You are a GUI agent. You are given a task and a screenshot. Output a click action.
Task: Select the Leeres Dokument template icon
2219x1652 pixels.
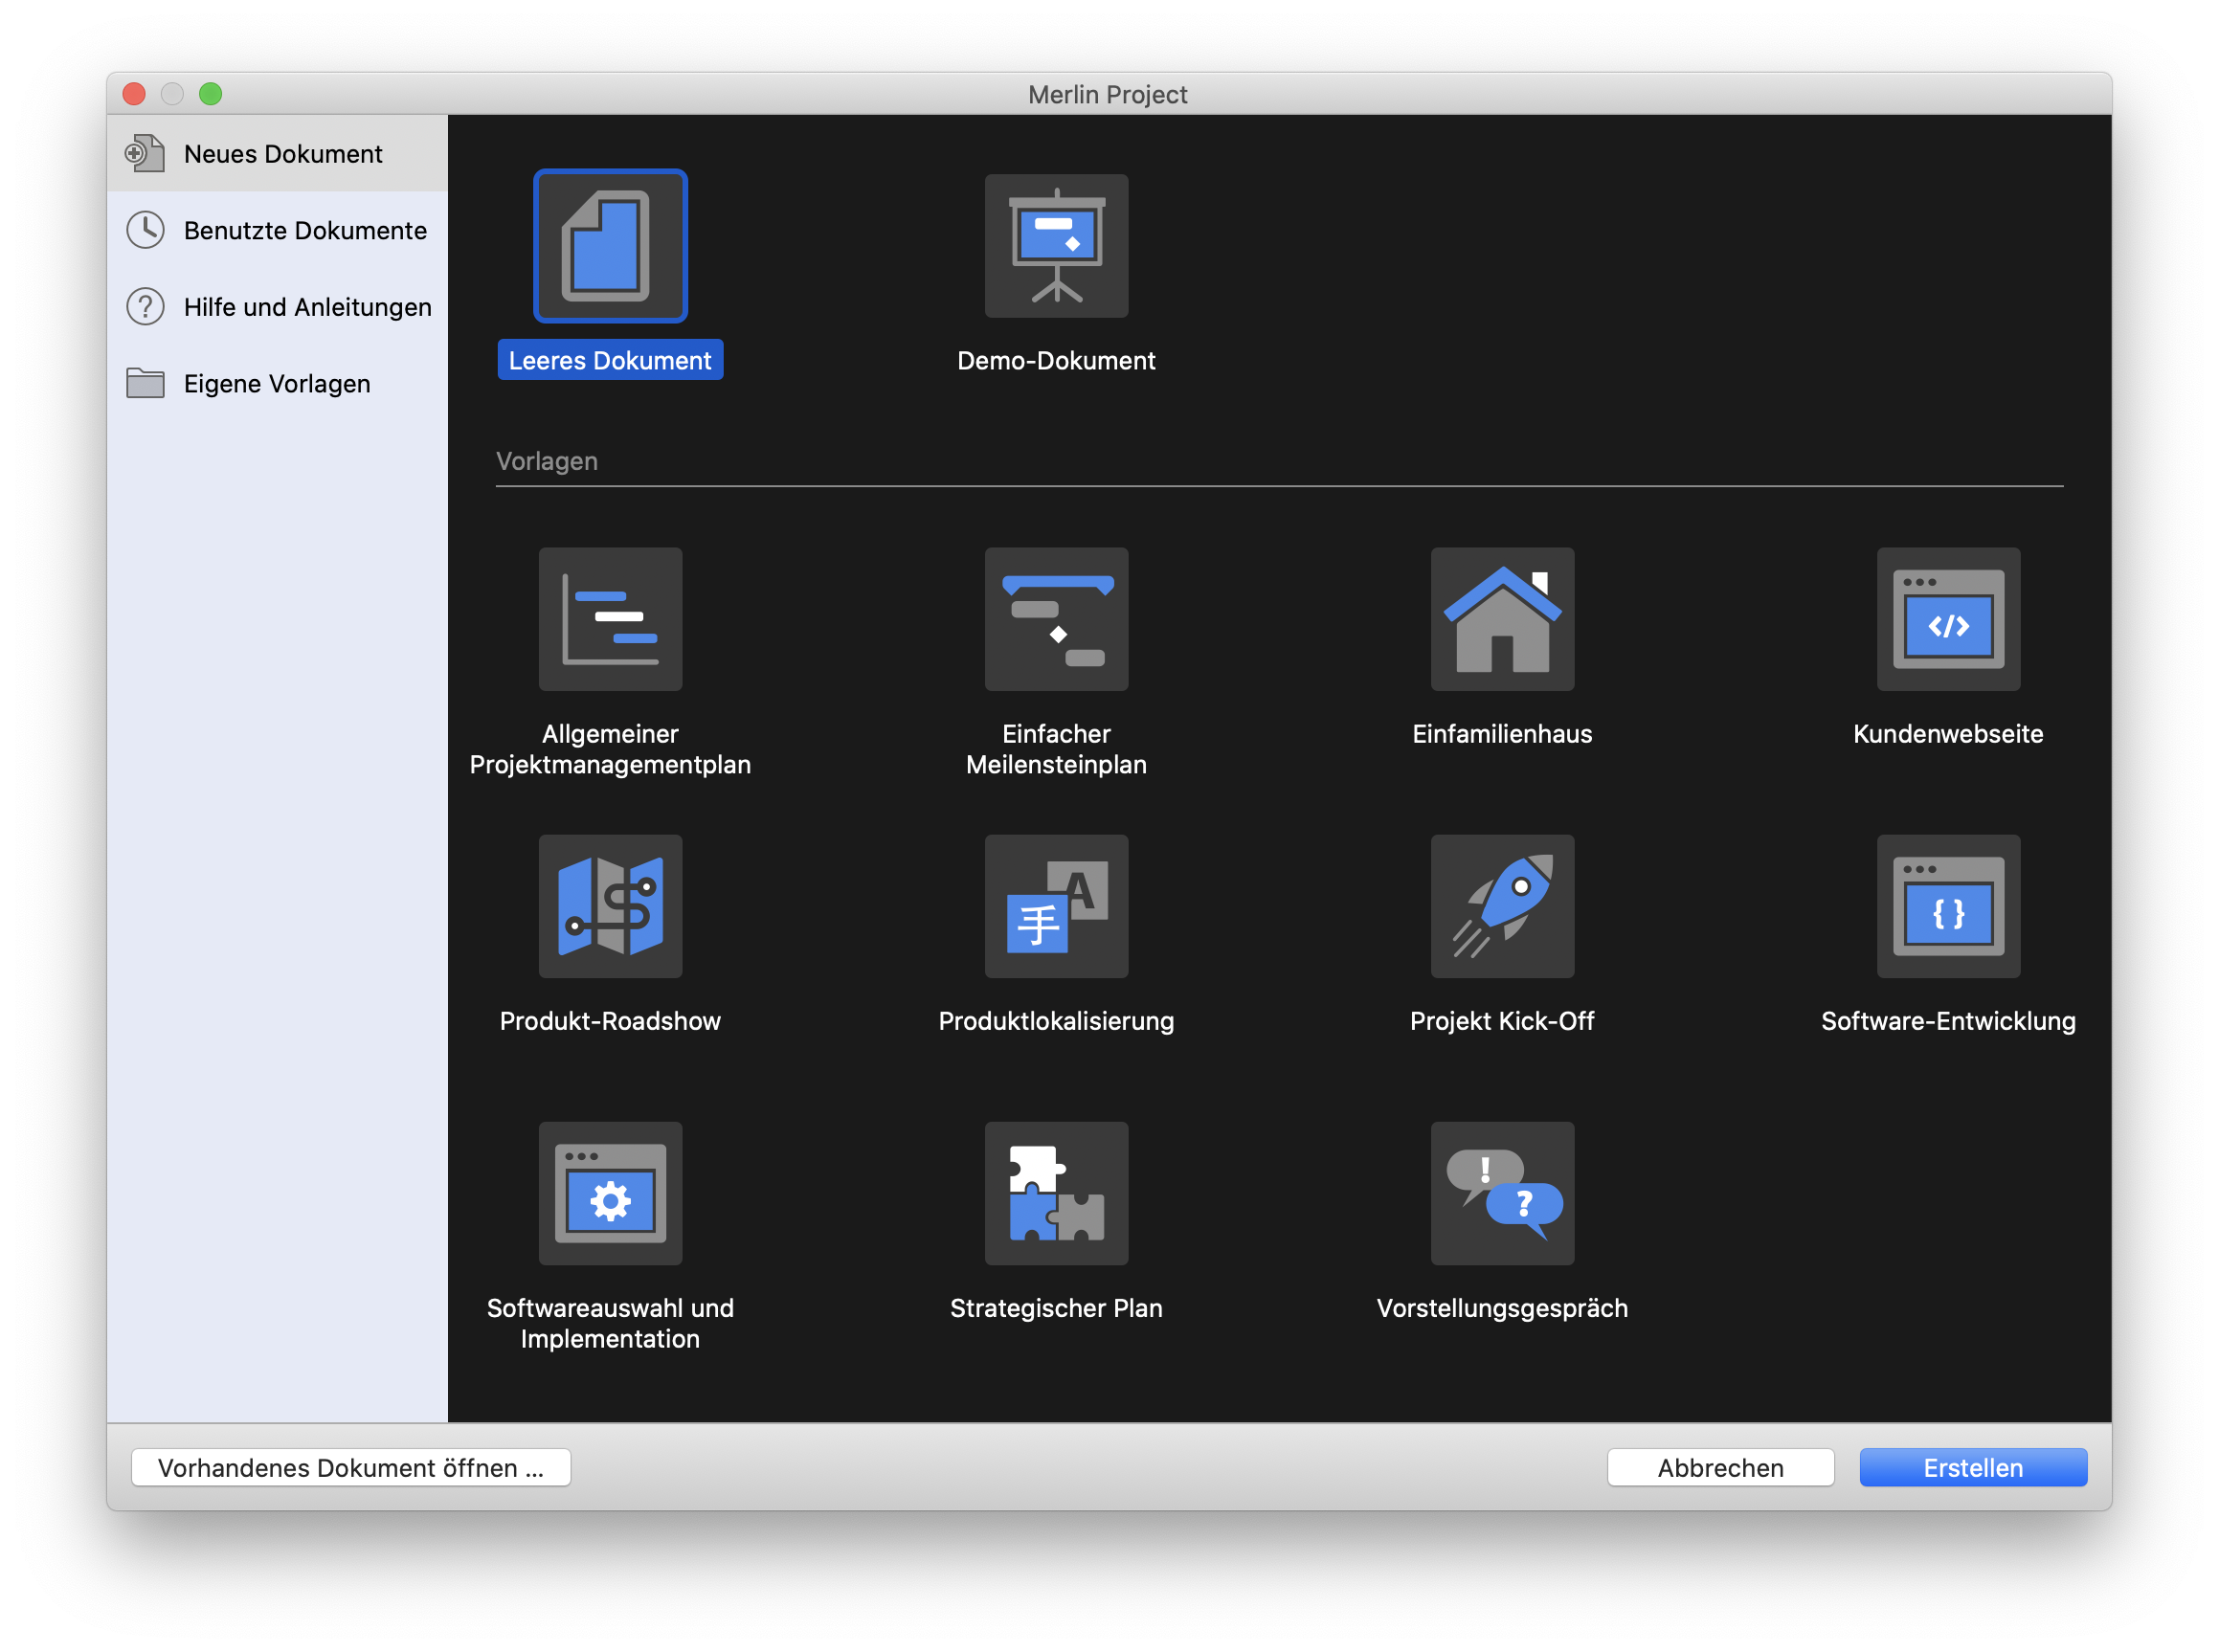point(610,246)
